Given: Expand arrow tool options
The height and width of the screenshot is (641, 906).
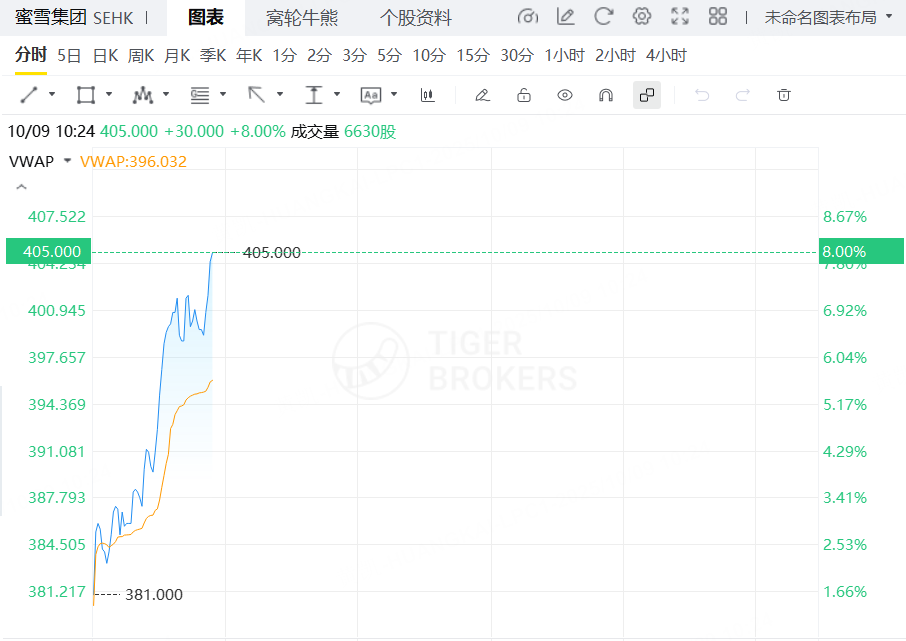Looking at the screenshot, I should 280,94.
